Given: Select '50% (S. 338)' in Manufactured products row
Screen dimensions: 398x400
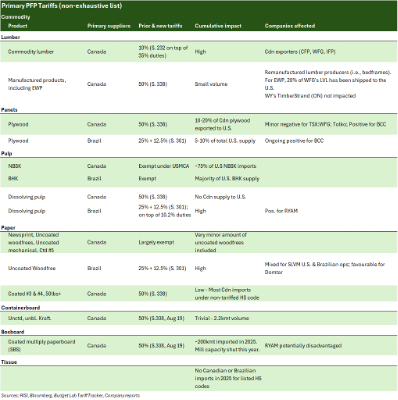Looking at the screenshot, I should (x=153, y=84).
